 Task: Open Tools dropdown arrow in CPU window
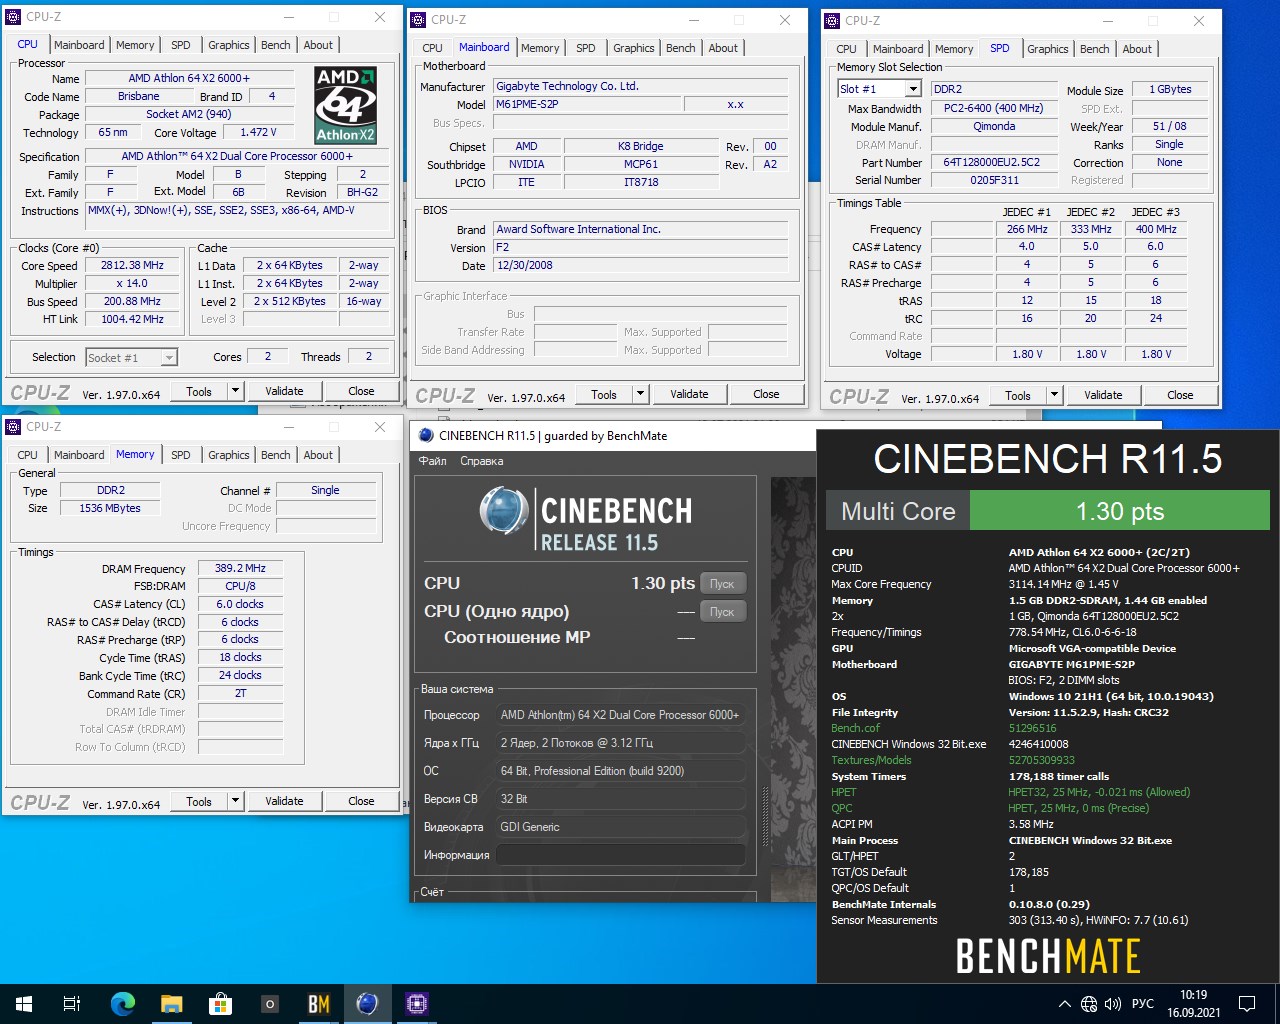[x=235, y=391]
